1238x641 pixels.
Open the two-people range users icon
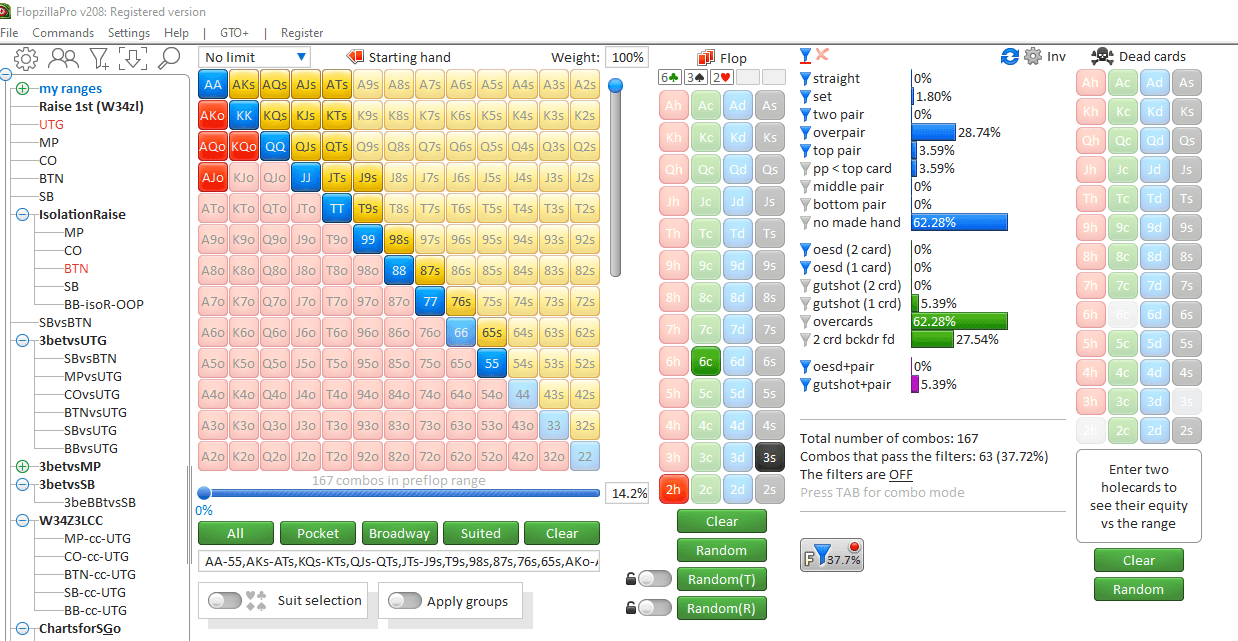pyautogui.click(x=63, y=58)
